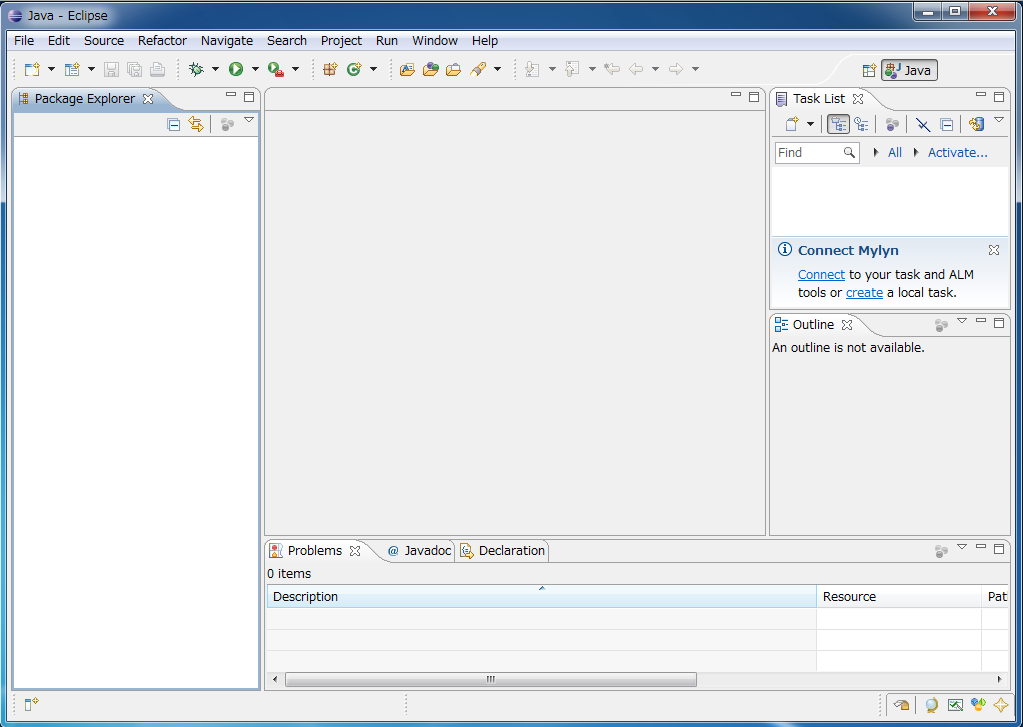Click the Connect link in Mylyn panel

tap(821, 275)
